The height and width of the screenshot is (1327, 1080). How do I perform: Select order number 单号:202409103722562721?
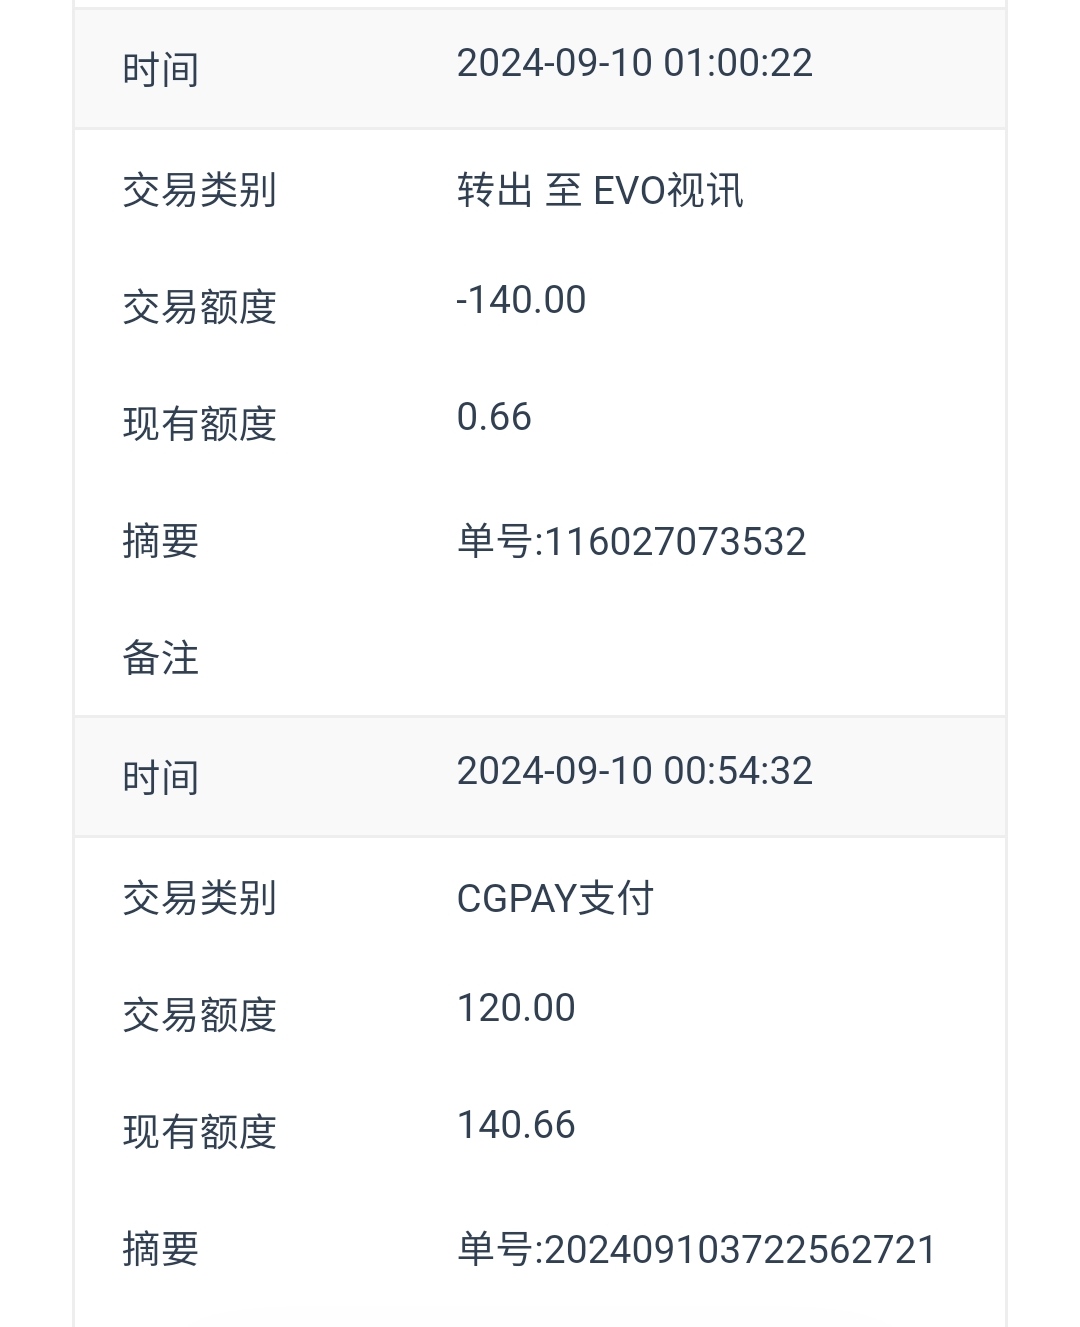696,1250
